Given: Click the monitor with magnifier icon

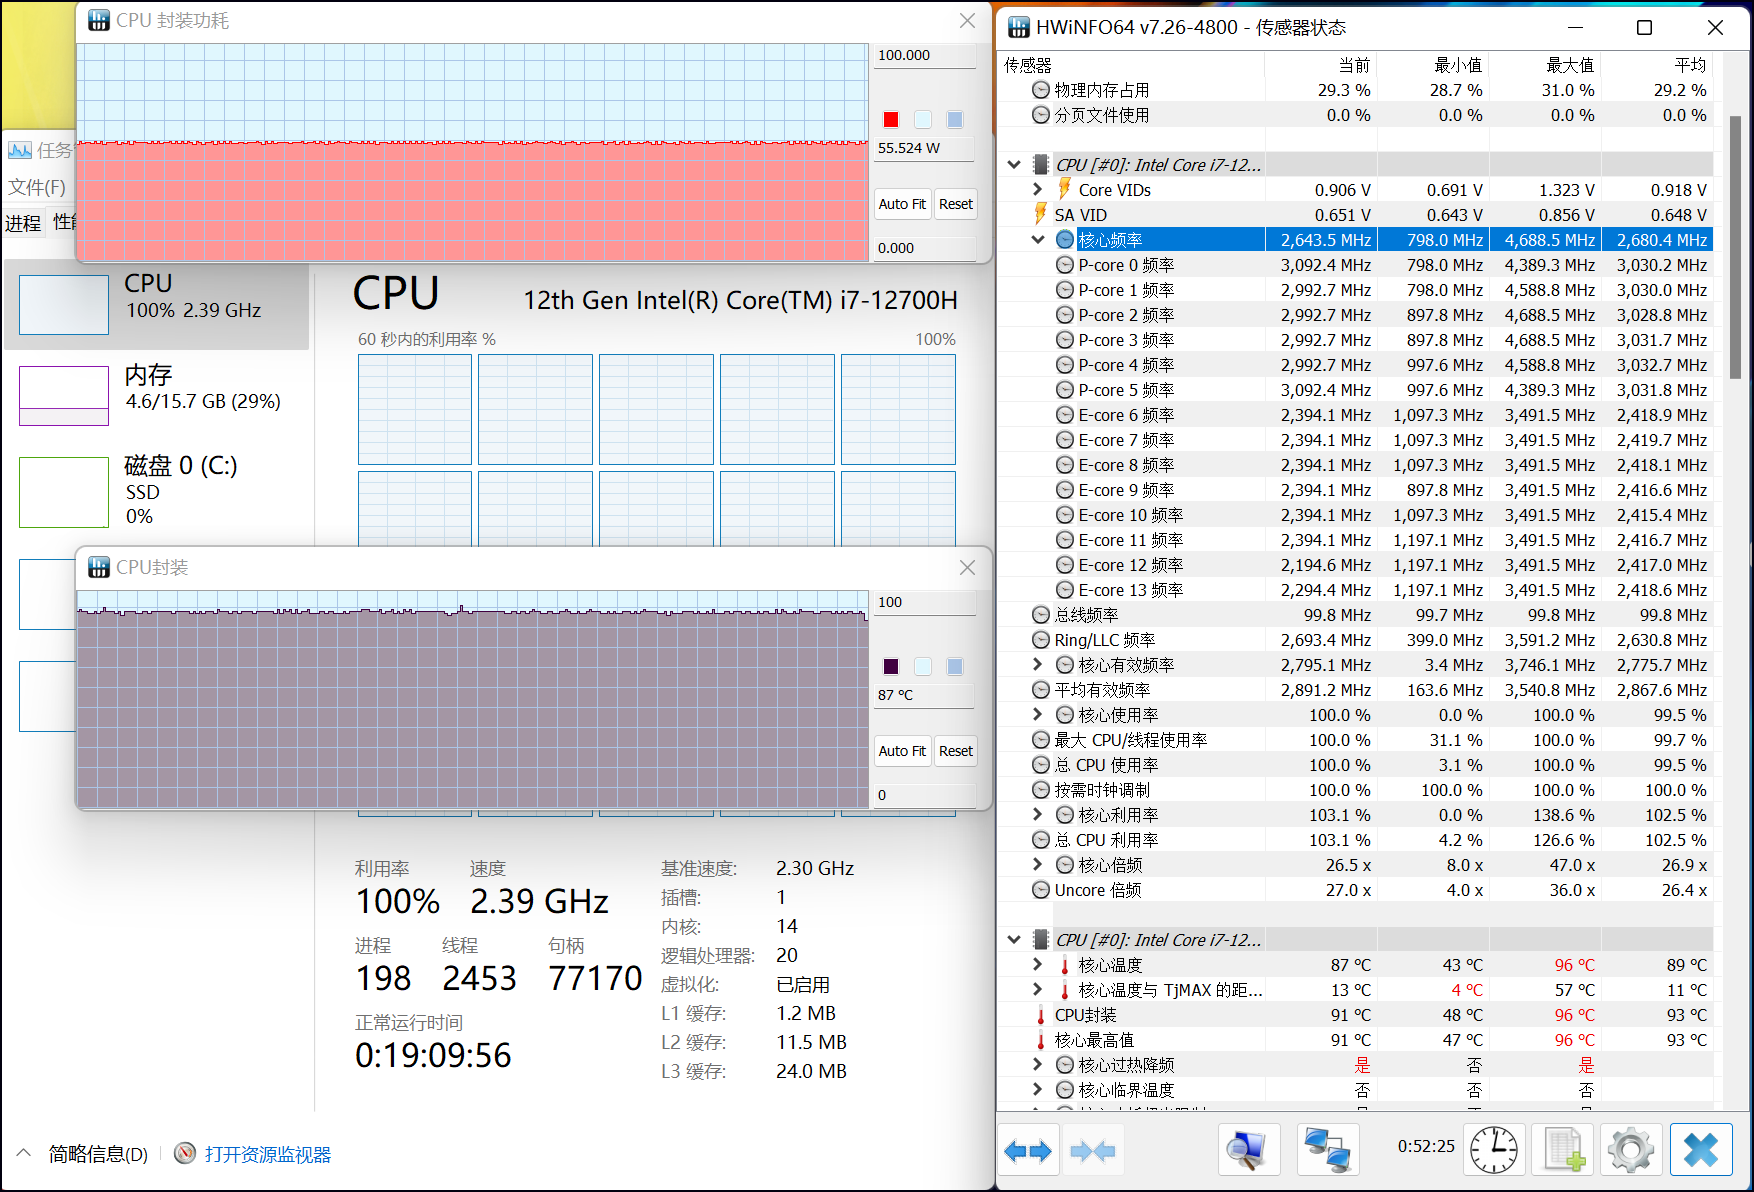Looking at the screenshot, I should 1248,1150.
